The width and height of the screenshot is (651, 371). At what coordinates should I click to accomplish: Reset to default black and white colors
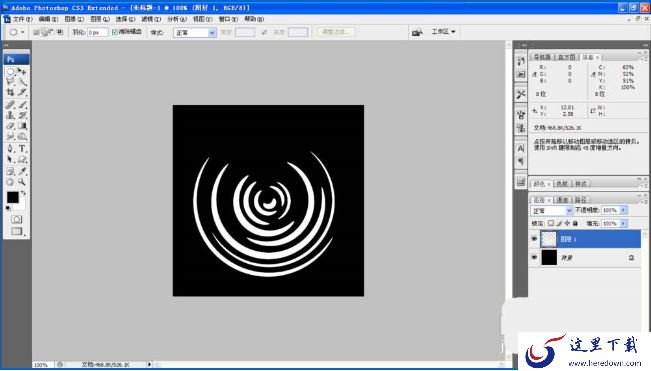[x=8, y=208]
